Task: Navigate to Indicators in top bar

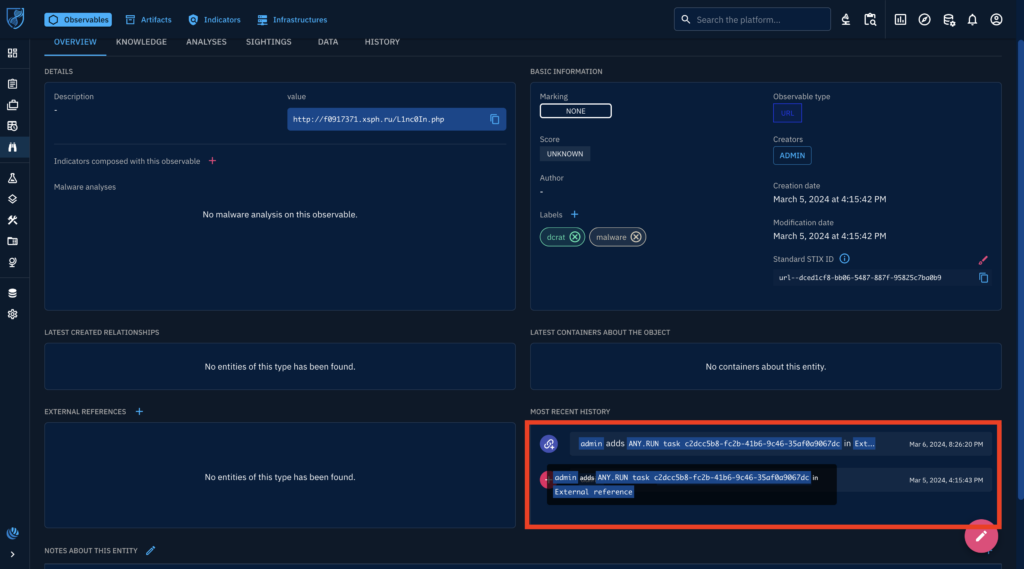Action: [217, 19]
